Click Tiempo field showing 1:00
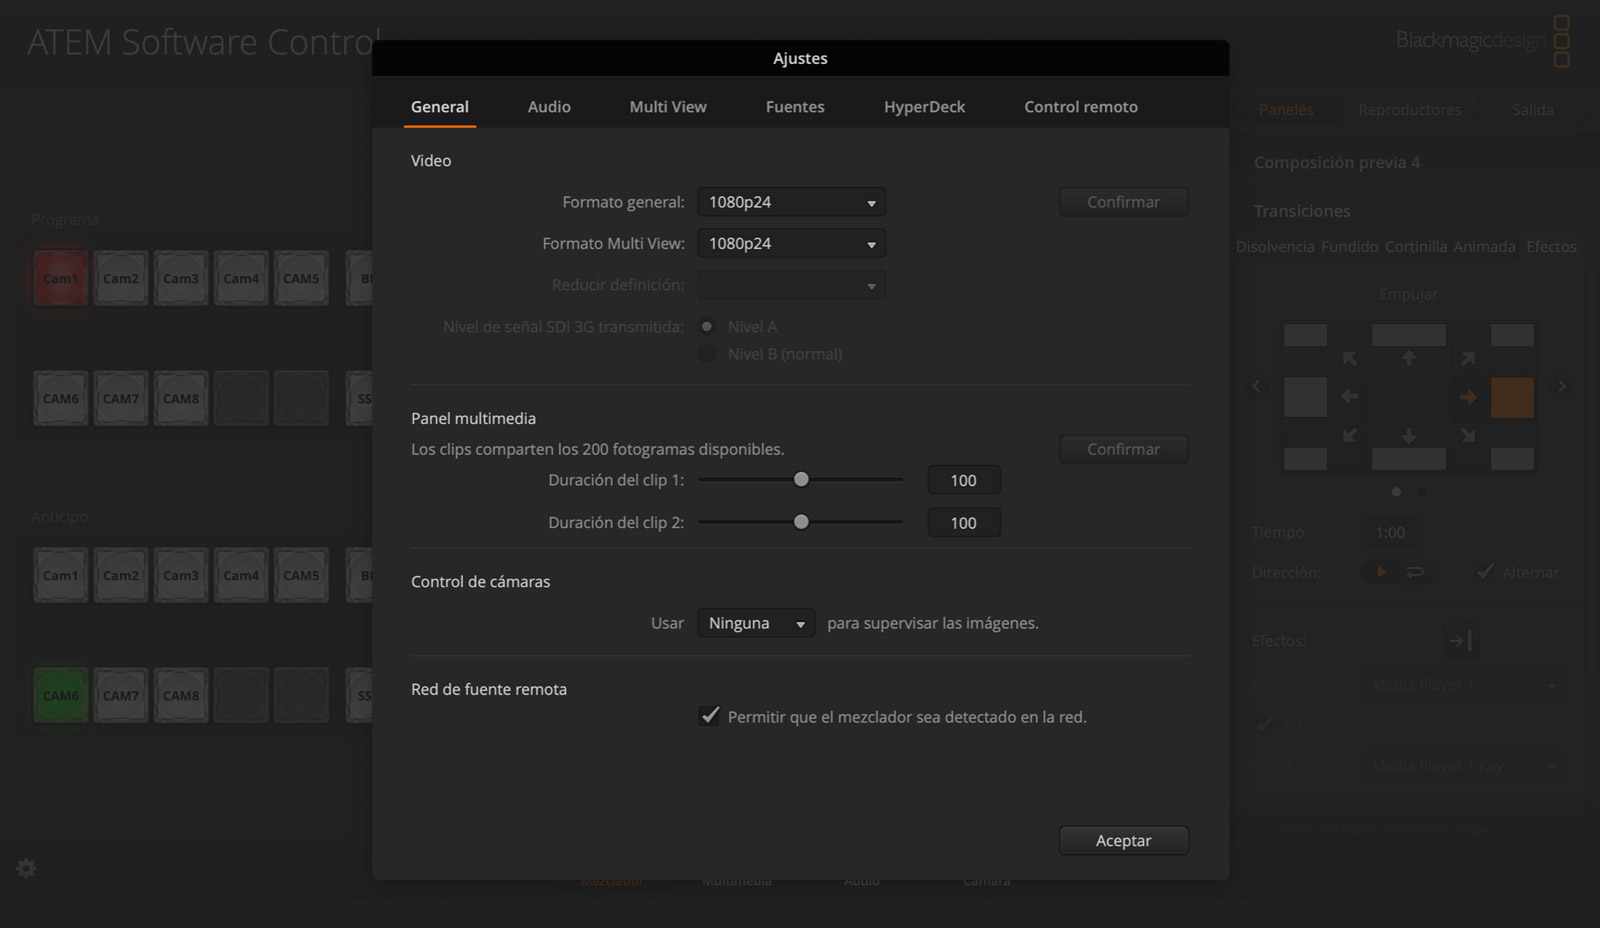This screenshot has height=928, width=1600. 1390,533
